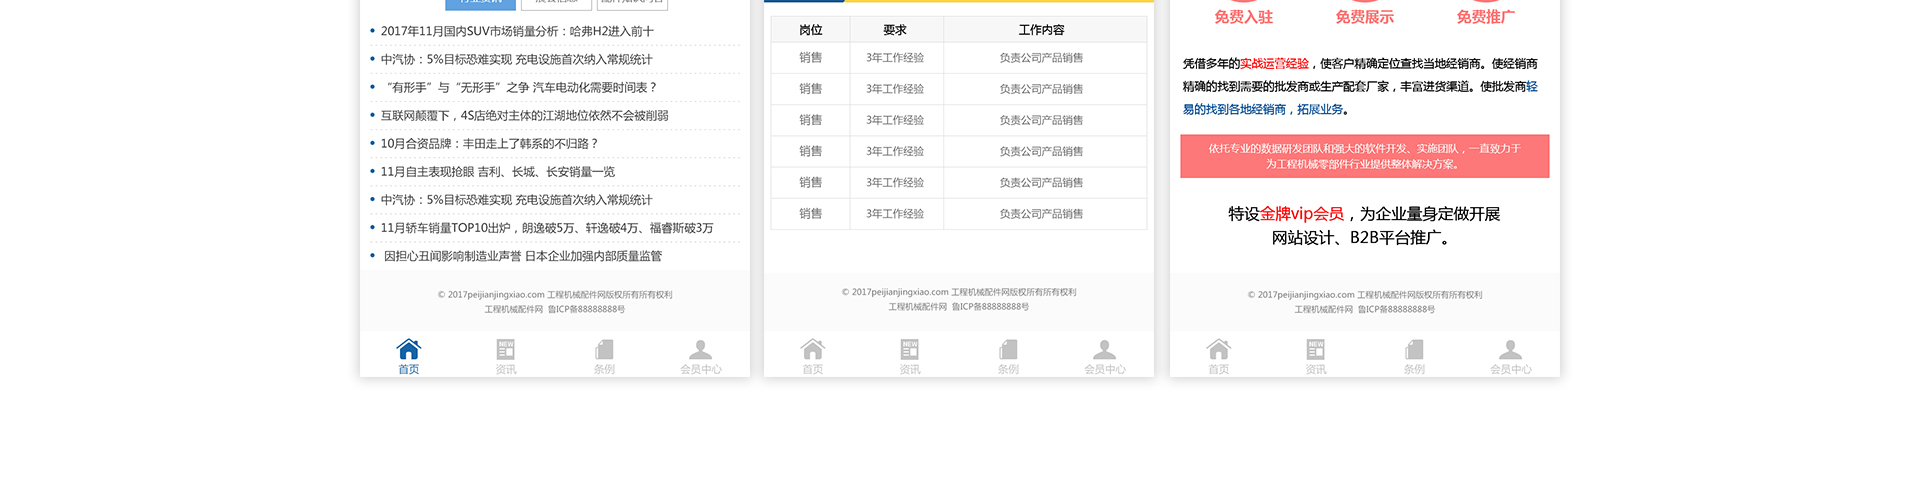
Task: Open 会员中心 person icon on the news-list screen
Action: point(701,349)
